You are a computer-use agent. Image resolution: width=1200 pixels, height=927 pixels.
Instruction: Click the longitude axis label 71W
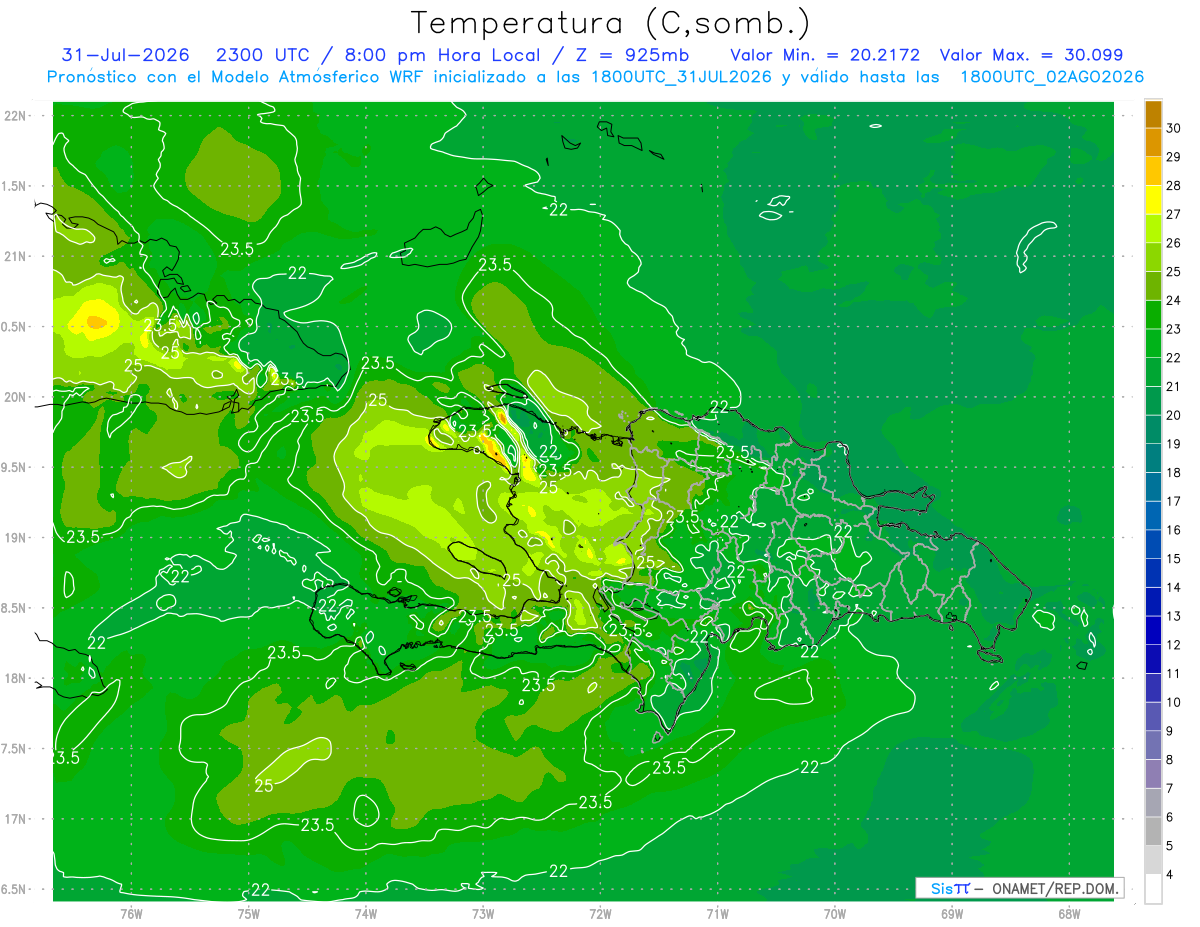(x=717, y=913)
